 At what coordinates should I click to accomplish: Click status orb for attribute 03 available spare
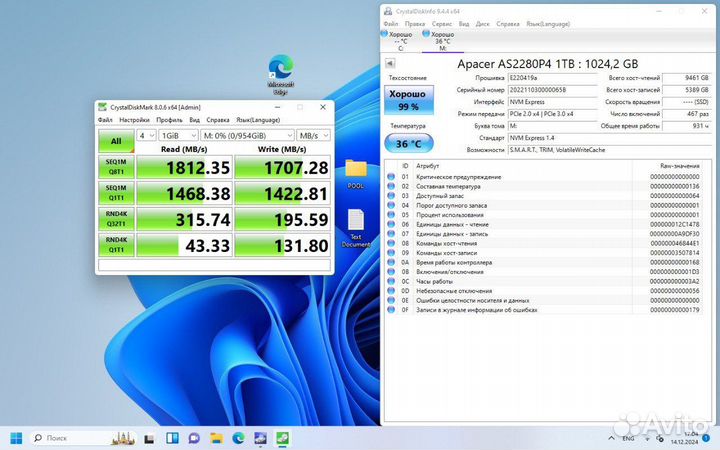391,196
